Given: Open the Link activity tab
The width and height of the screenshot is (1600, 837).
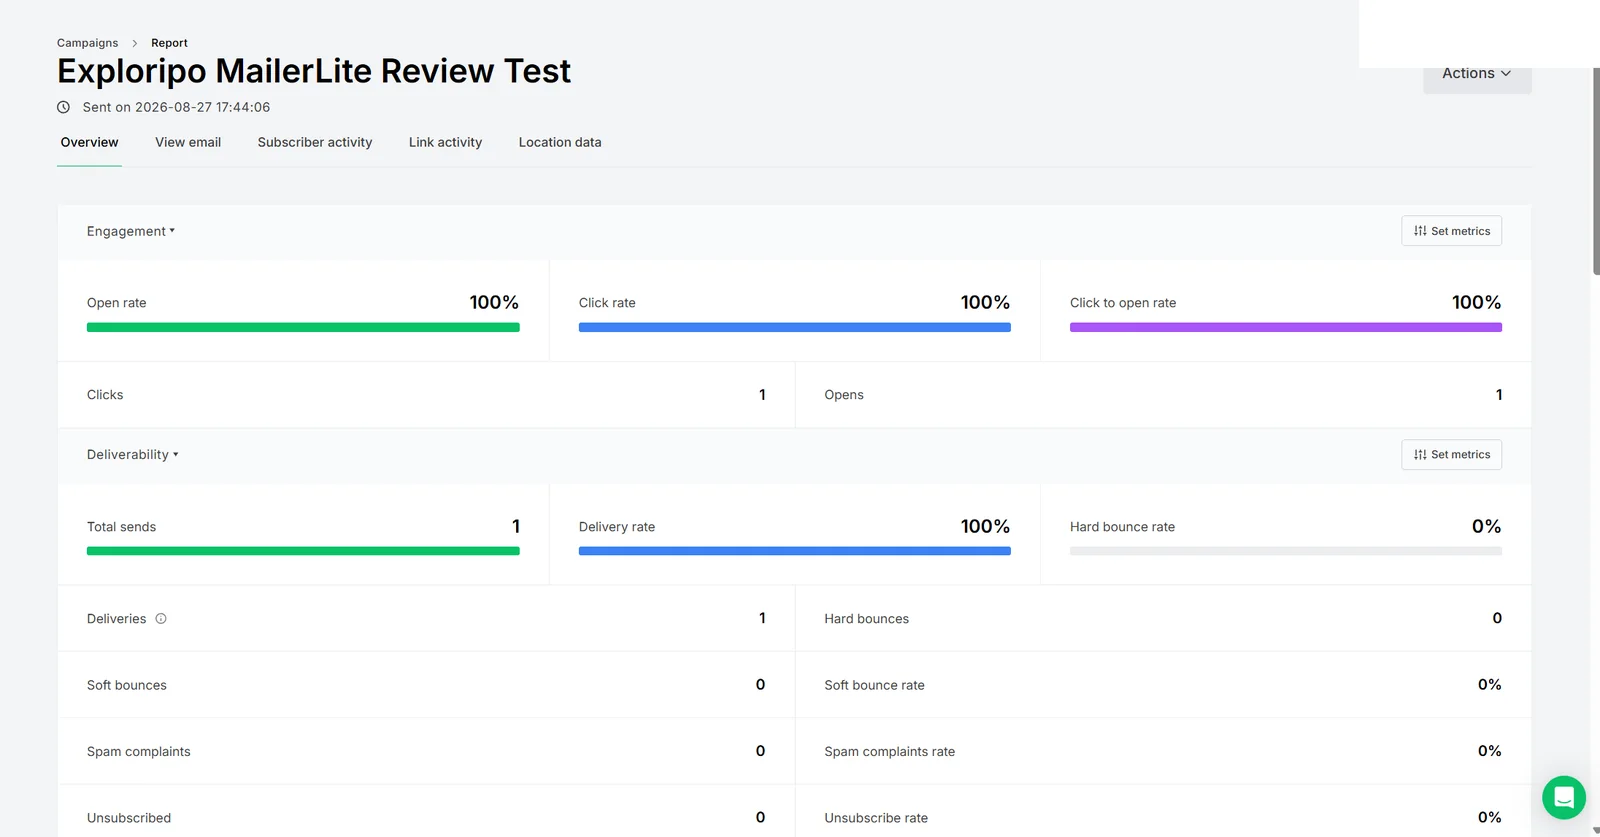Looking at the screenshot, I should 445,142.
